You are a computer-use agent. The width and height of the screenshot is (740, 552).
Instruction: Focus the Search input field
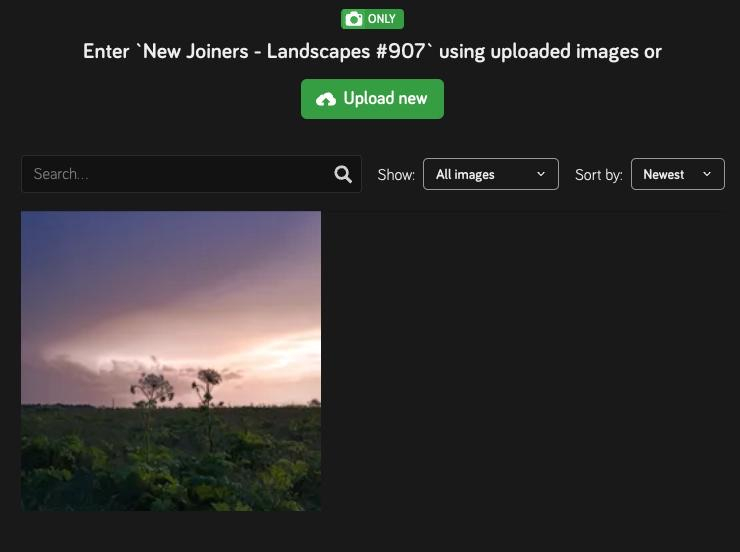(x=180, y=174)
